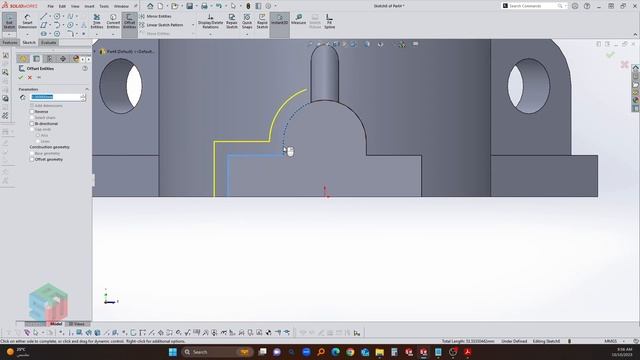
Task: Open File Explorer from the taskbar
Action: point(380,352)
